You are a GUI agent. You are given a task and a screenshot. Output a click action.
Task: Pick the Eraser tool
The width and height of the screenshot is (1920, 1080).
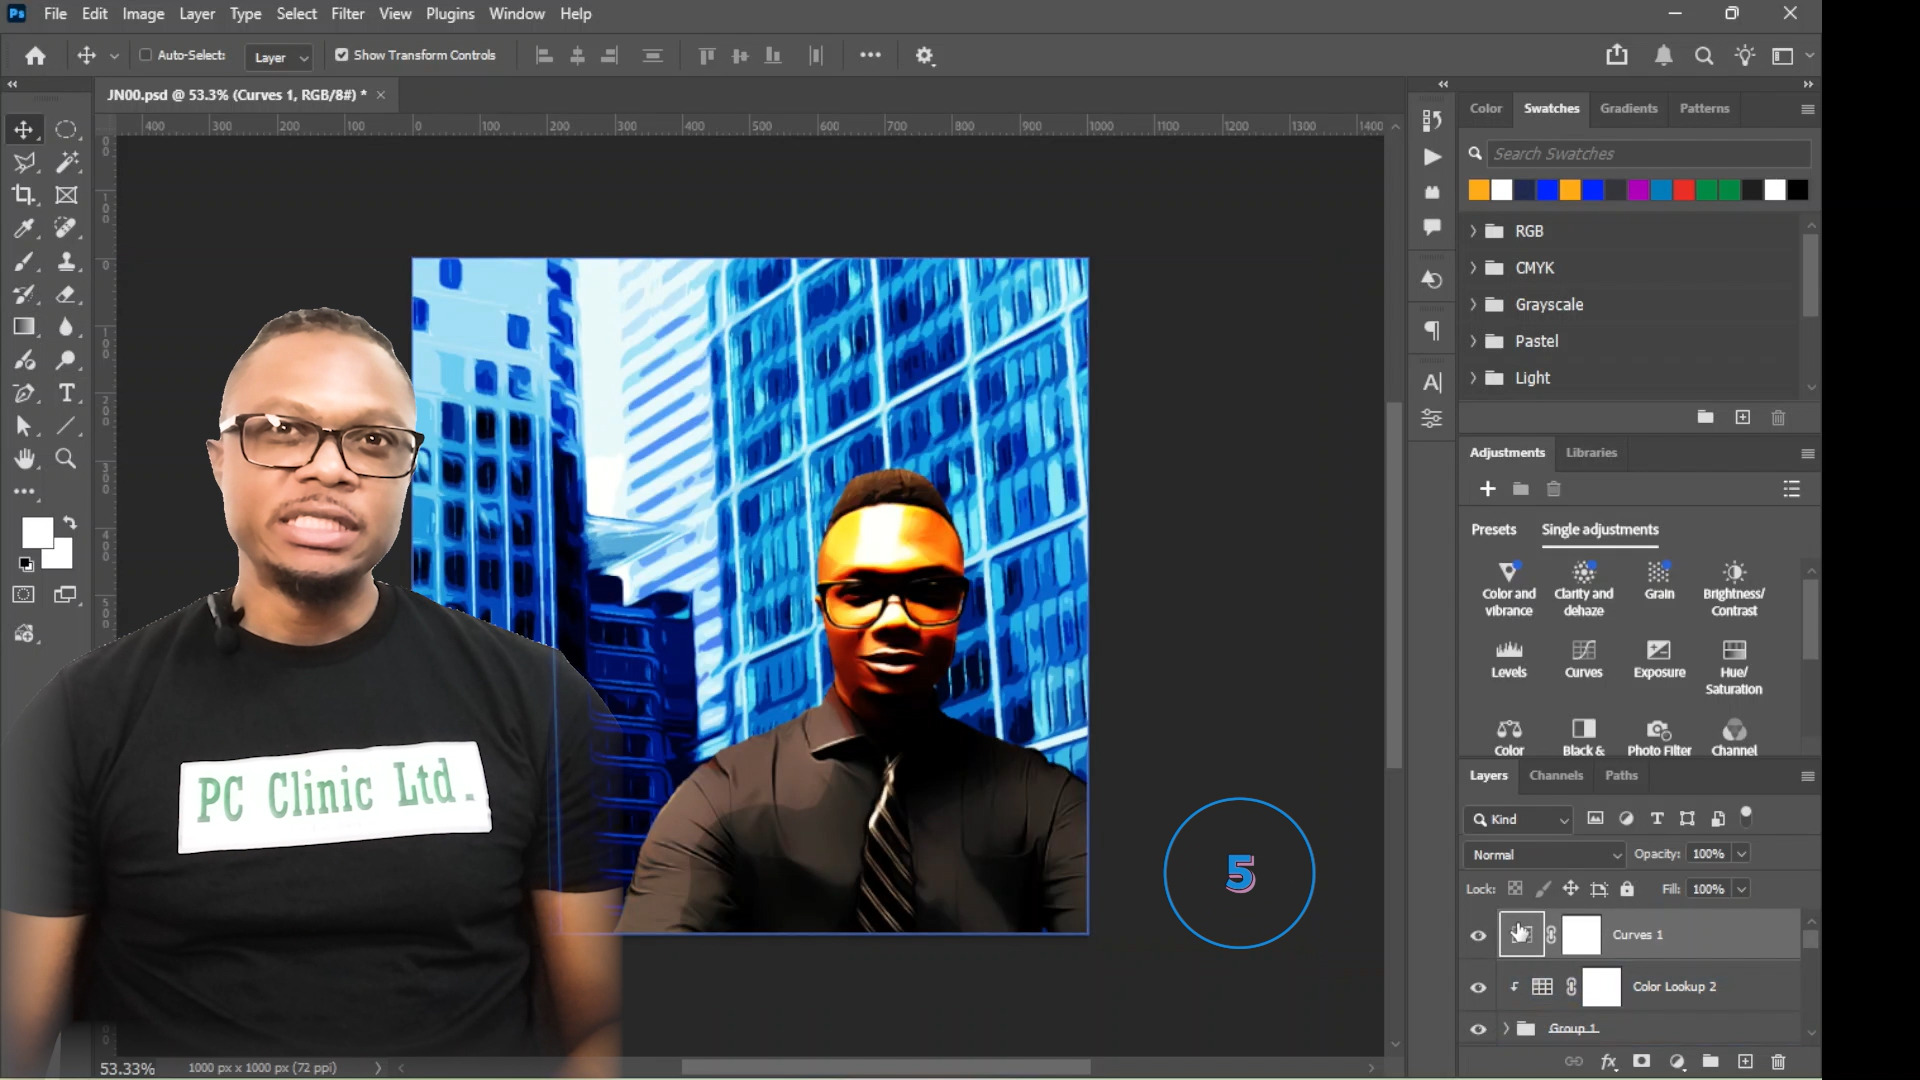(66, 294)
